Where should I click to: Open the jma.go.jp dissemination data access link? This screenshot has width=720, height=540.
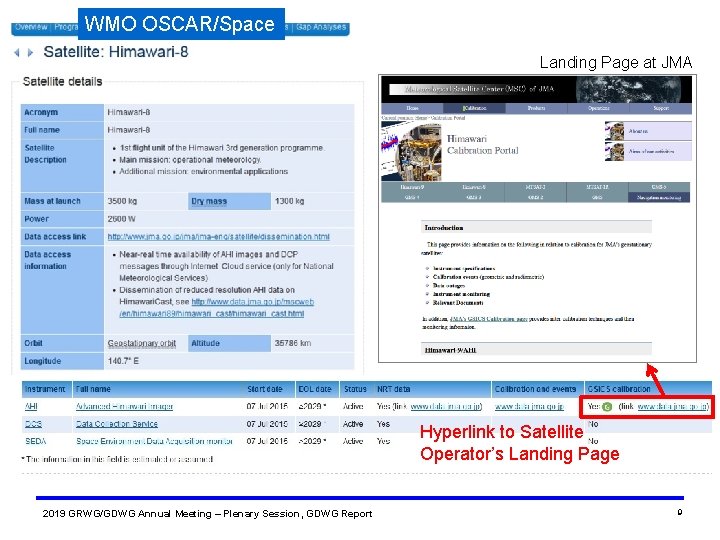click(219, 236)
